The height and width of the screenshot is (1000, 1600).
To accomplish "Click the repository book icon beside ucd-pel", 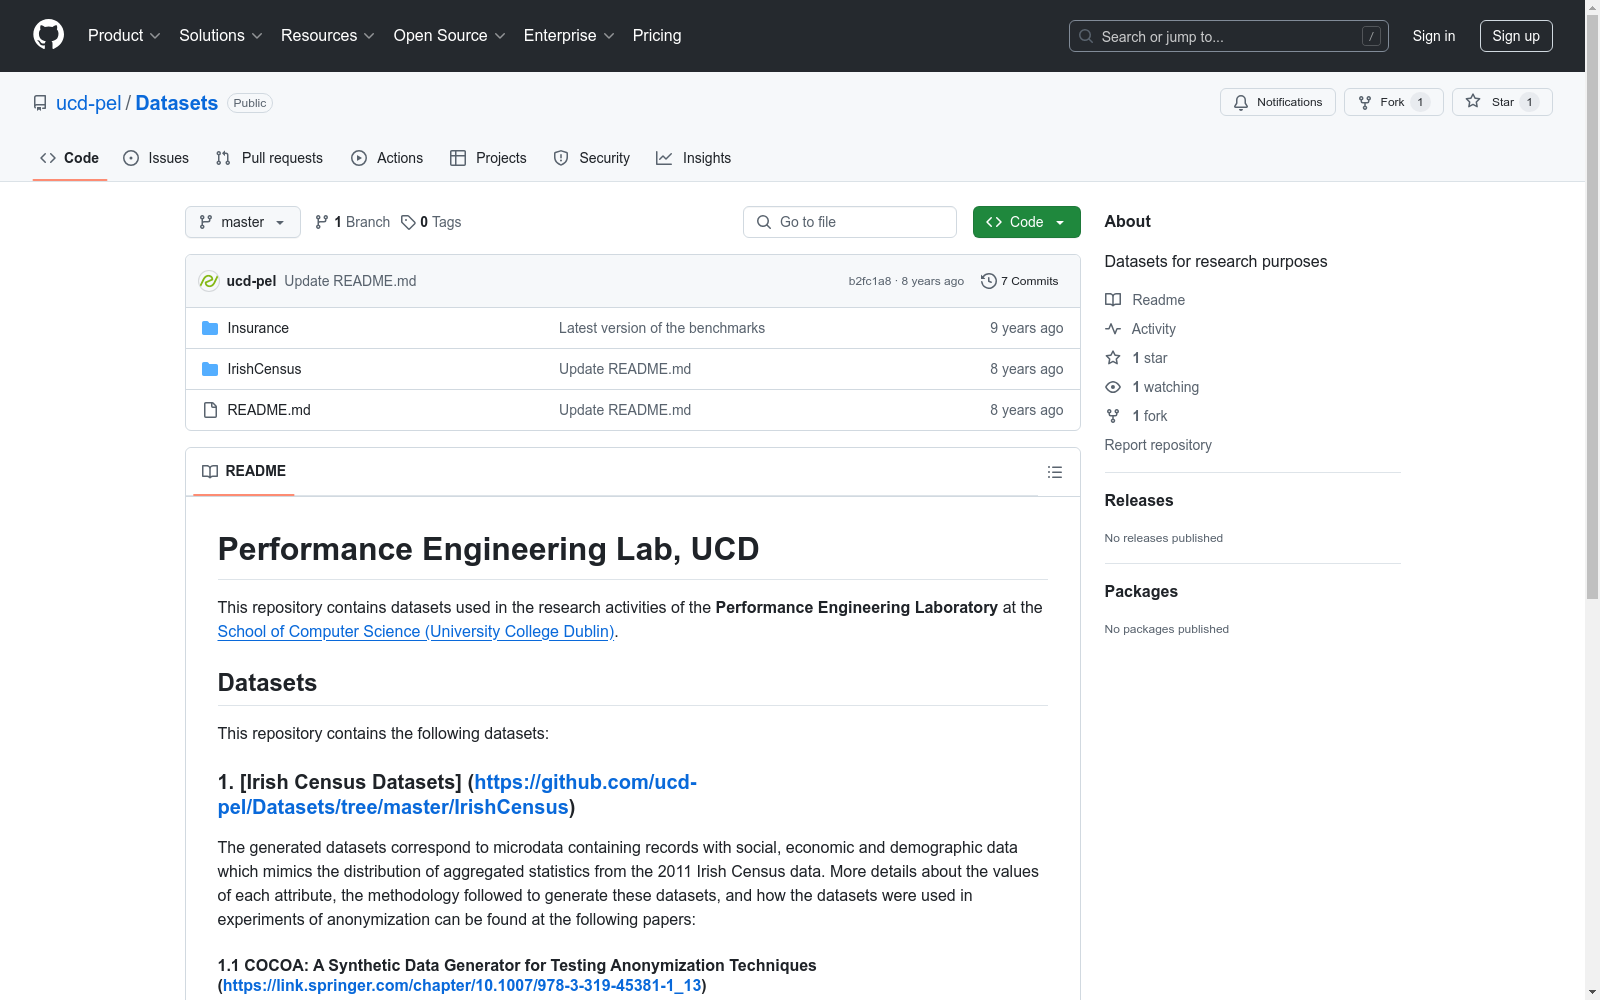I will coord(40,103).
